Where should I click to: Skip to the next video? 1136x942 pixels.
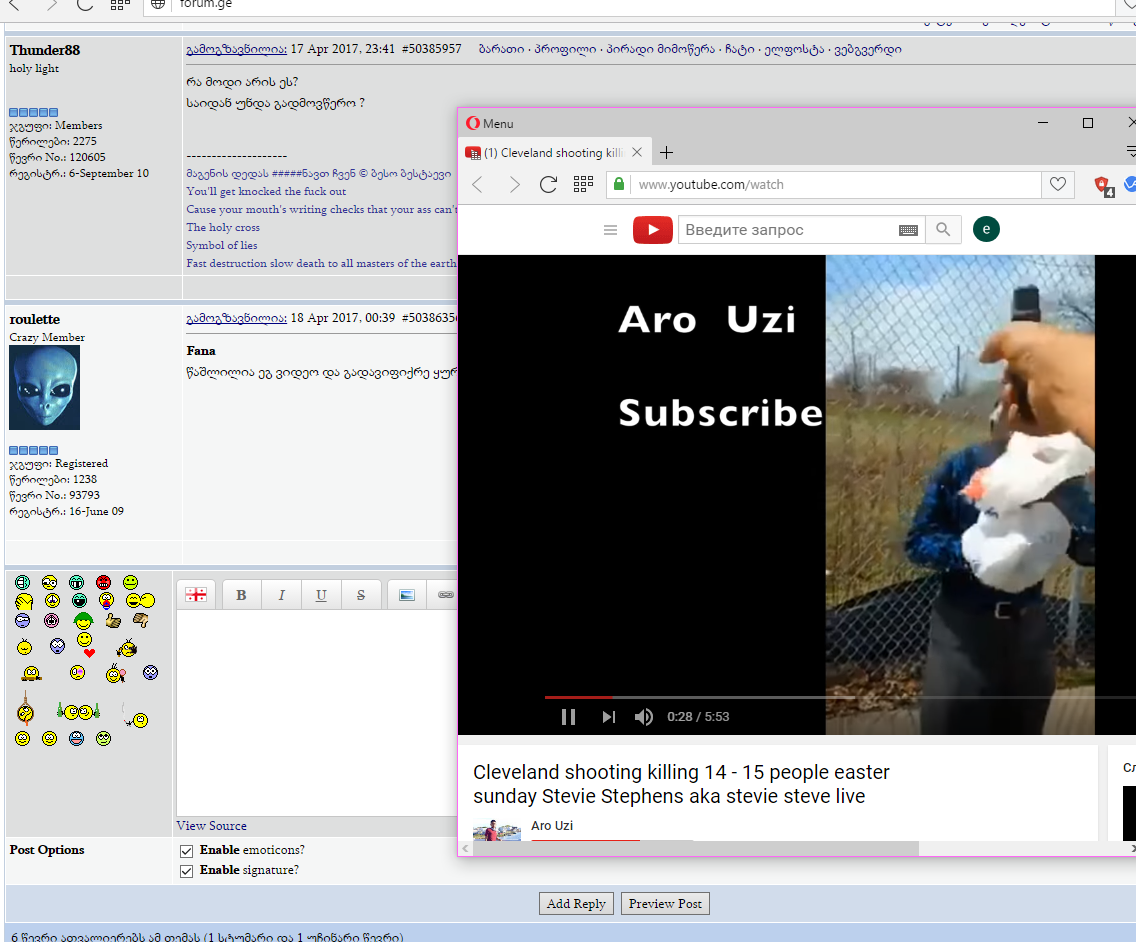coord(608,717)
